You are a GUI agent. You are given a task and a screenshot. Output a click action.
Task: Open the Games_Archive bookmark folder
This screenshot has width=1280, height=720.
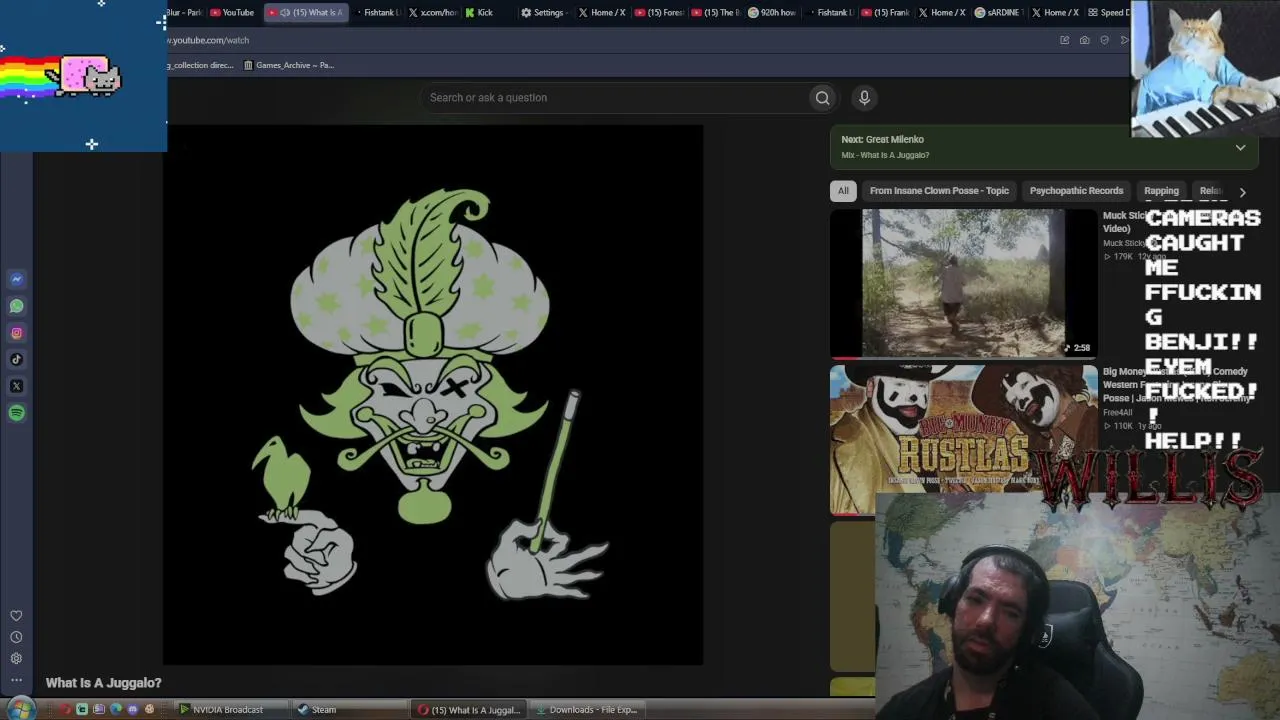(x=289, y=65)
